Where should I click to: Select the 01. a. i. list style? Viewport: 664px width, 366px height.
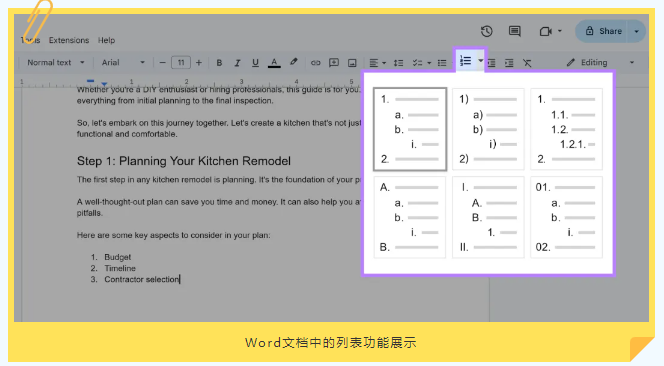point(567,217)
